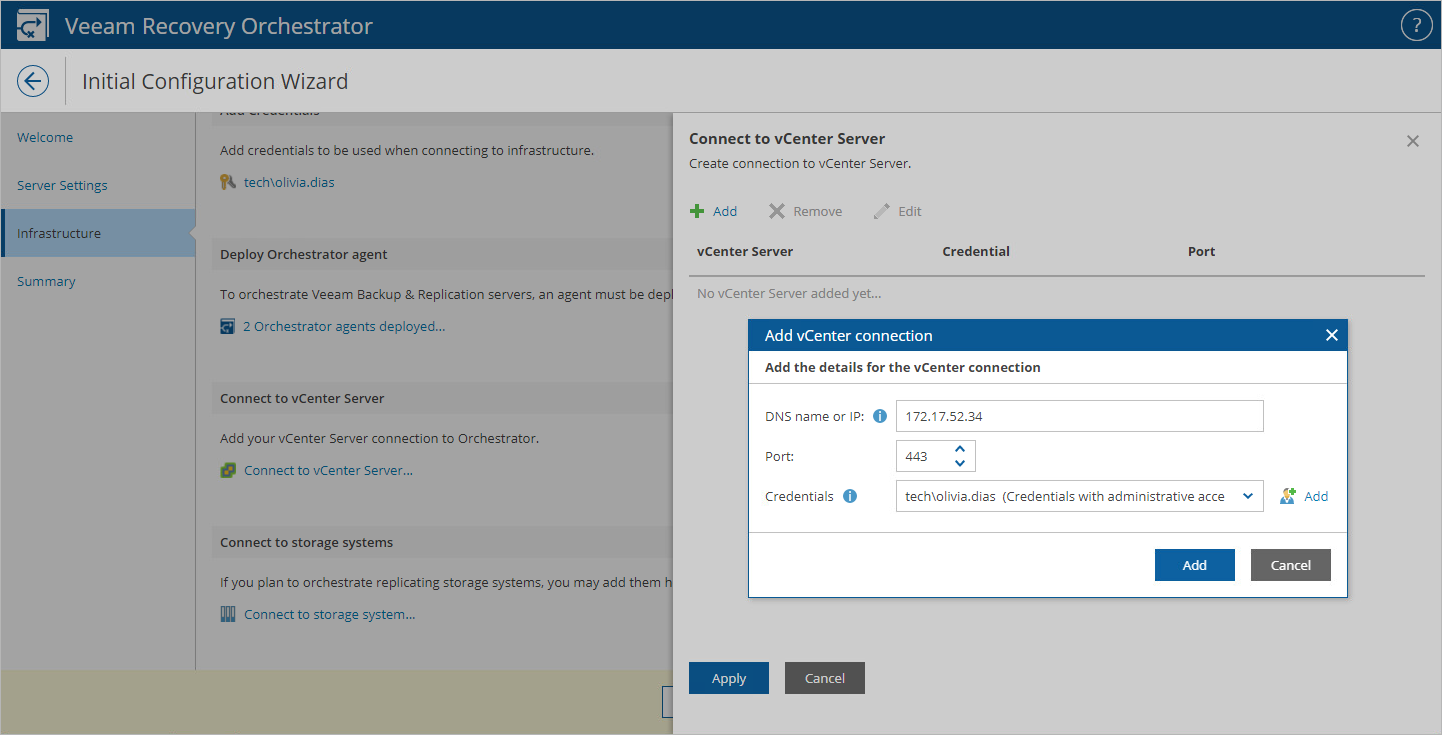This screenshot has width=1442, height=735.
Task: Click the back arrow in the wizard header
Action: click(32, 80)
